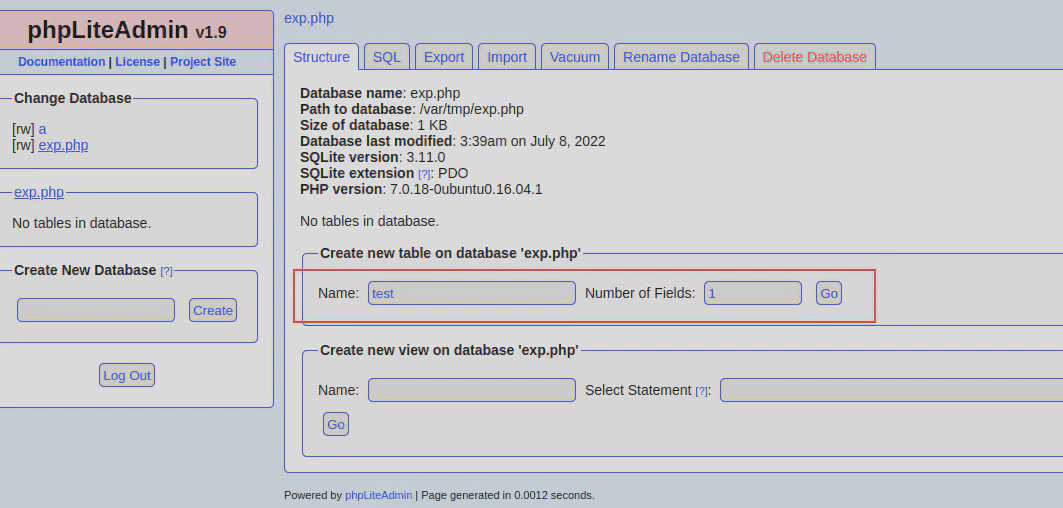Open the Documentation link
The width and height of the screenshot is (1063, 508).
[61, 62]
